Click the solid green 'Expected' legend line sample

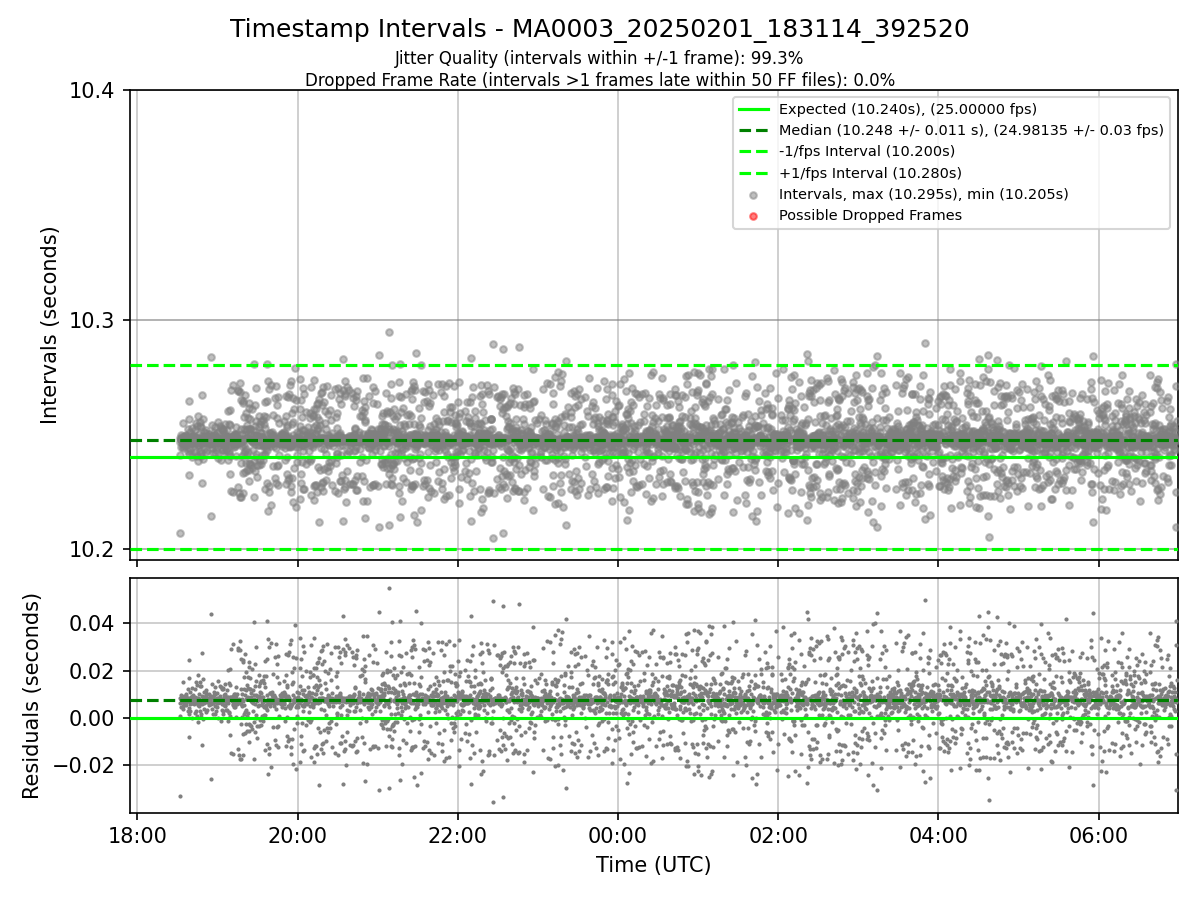pyautogui.click(x=754, y=109)
